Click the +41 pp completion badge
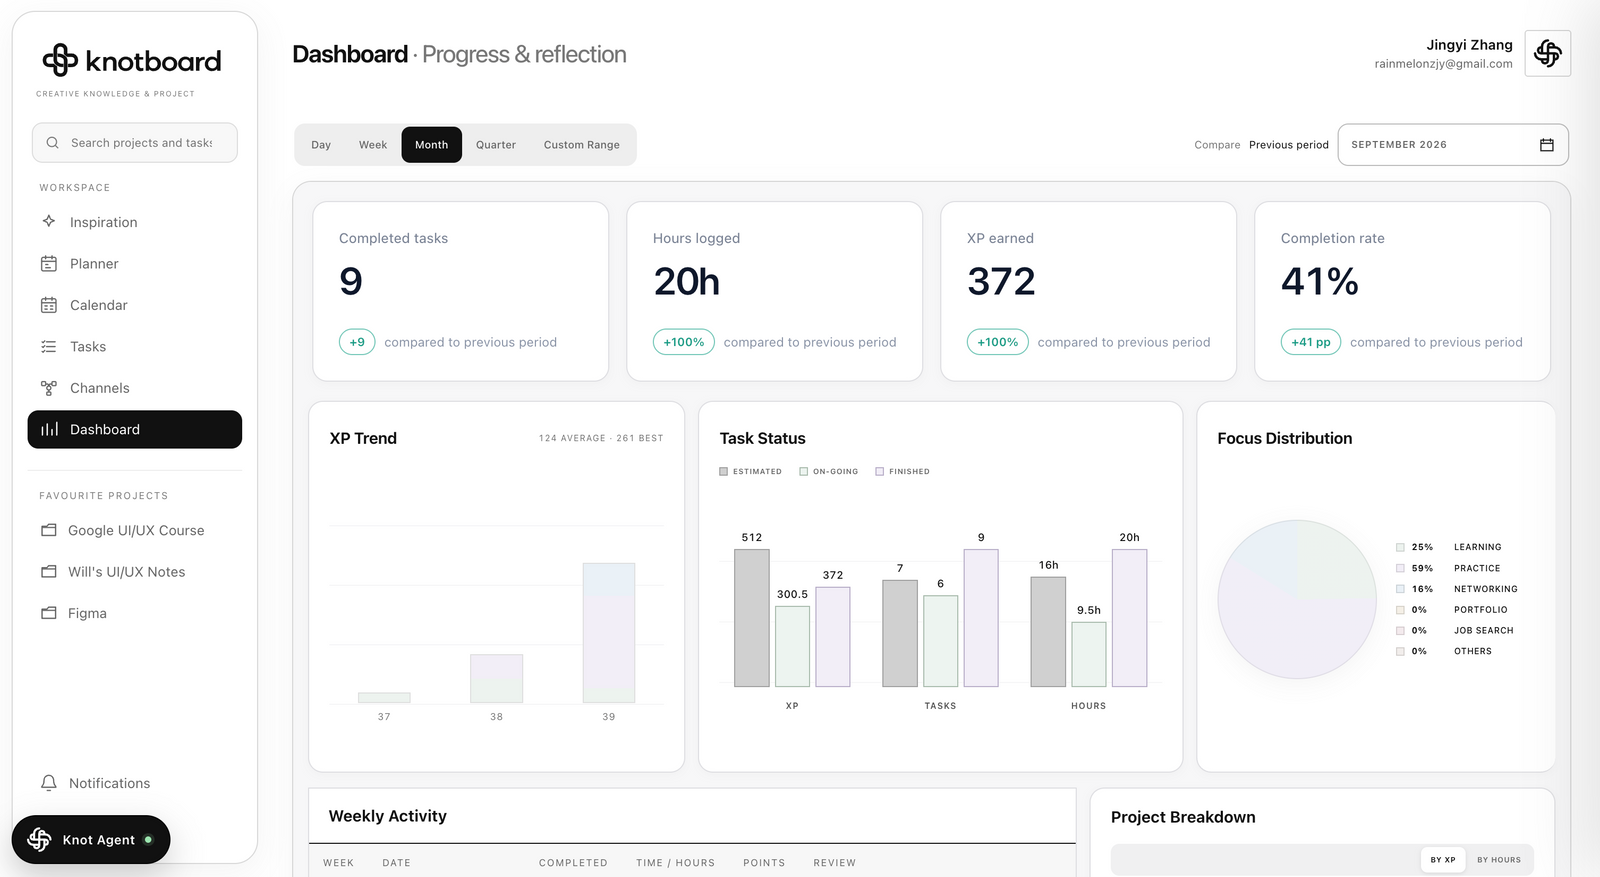Screen dimensions: 1600x877 (1311, 342)
